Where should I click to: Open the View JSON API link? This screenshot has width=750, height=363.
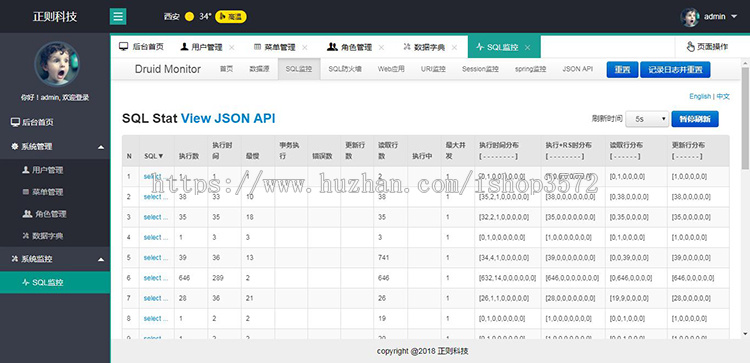click(228, 119)
